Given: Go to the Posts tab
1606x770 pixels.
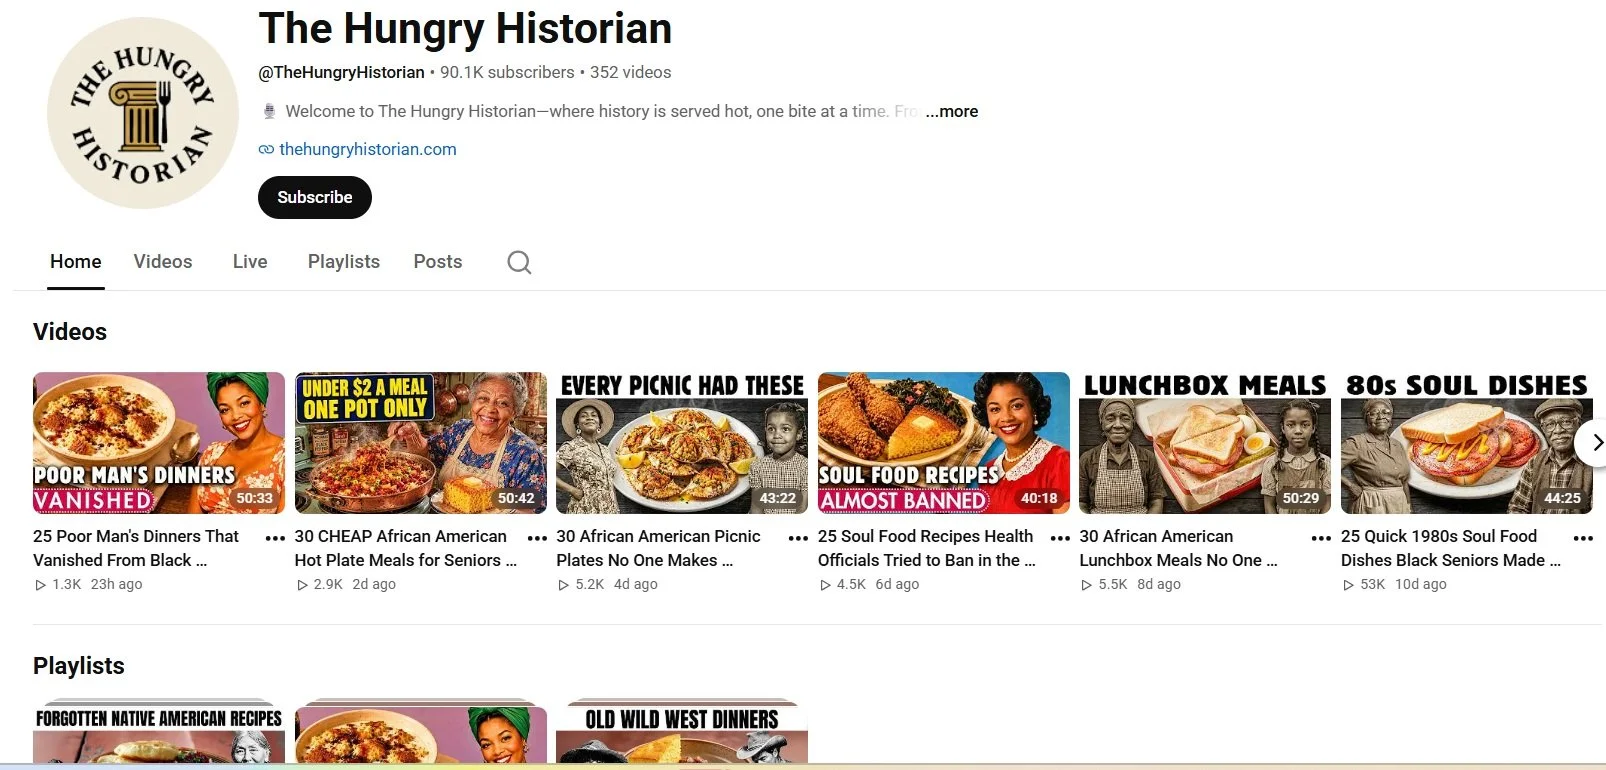Looking at the screenshot, I should point(438,262).
